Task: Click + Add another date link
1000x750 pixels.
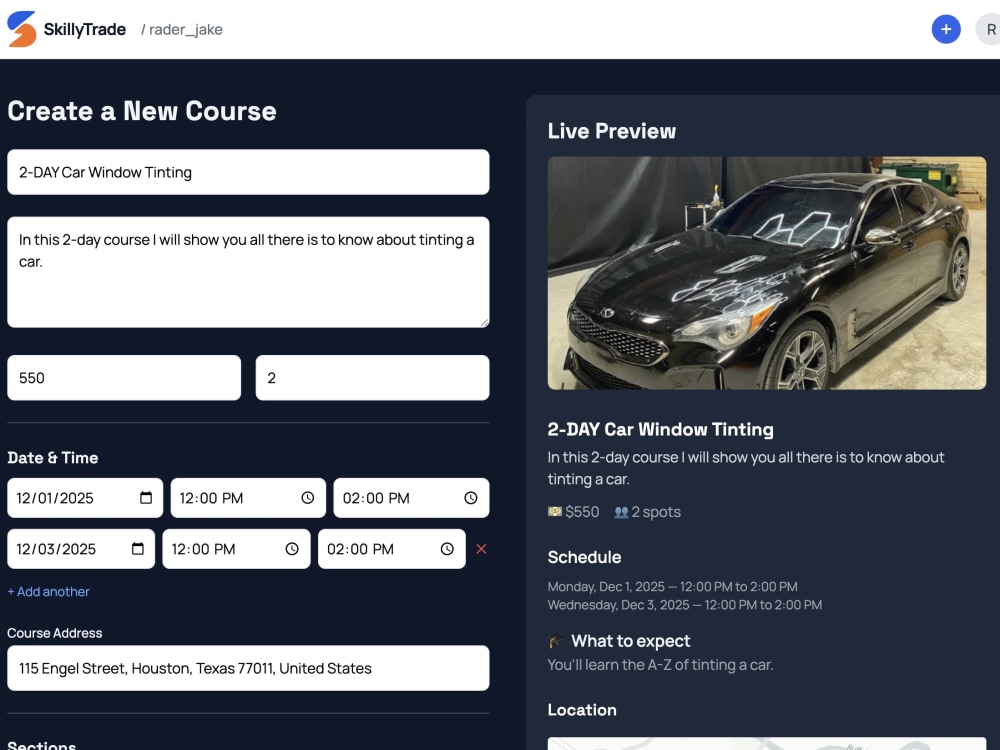Action: pyautogui.click(x=48, y=591)
